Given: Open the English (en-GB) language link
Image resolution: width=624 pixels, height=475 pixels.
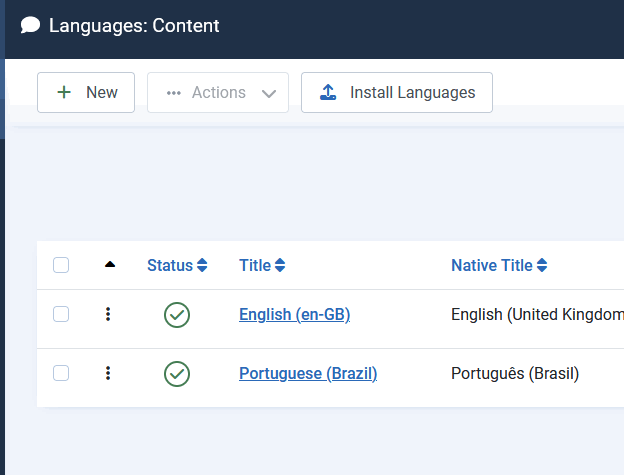Looking at the screenshot, I should [294, 315].
